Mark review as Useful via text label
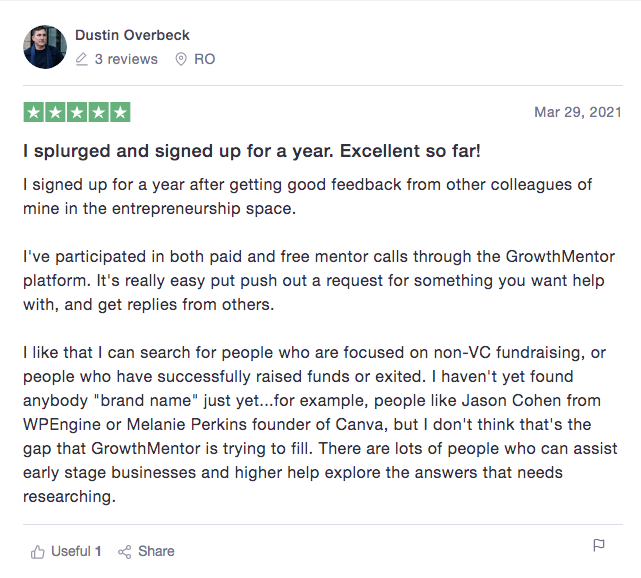Image resolution: width=641 pixels, height=578 pixels. tap(71, 551)
